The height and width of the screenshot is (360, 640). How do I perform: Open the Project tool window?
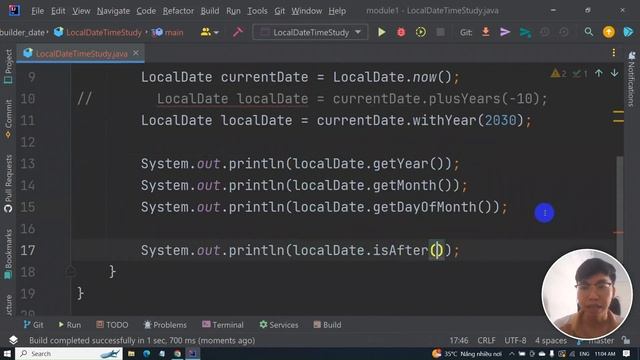(8, 67)
